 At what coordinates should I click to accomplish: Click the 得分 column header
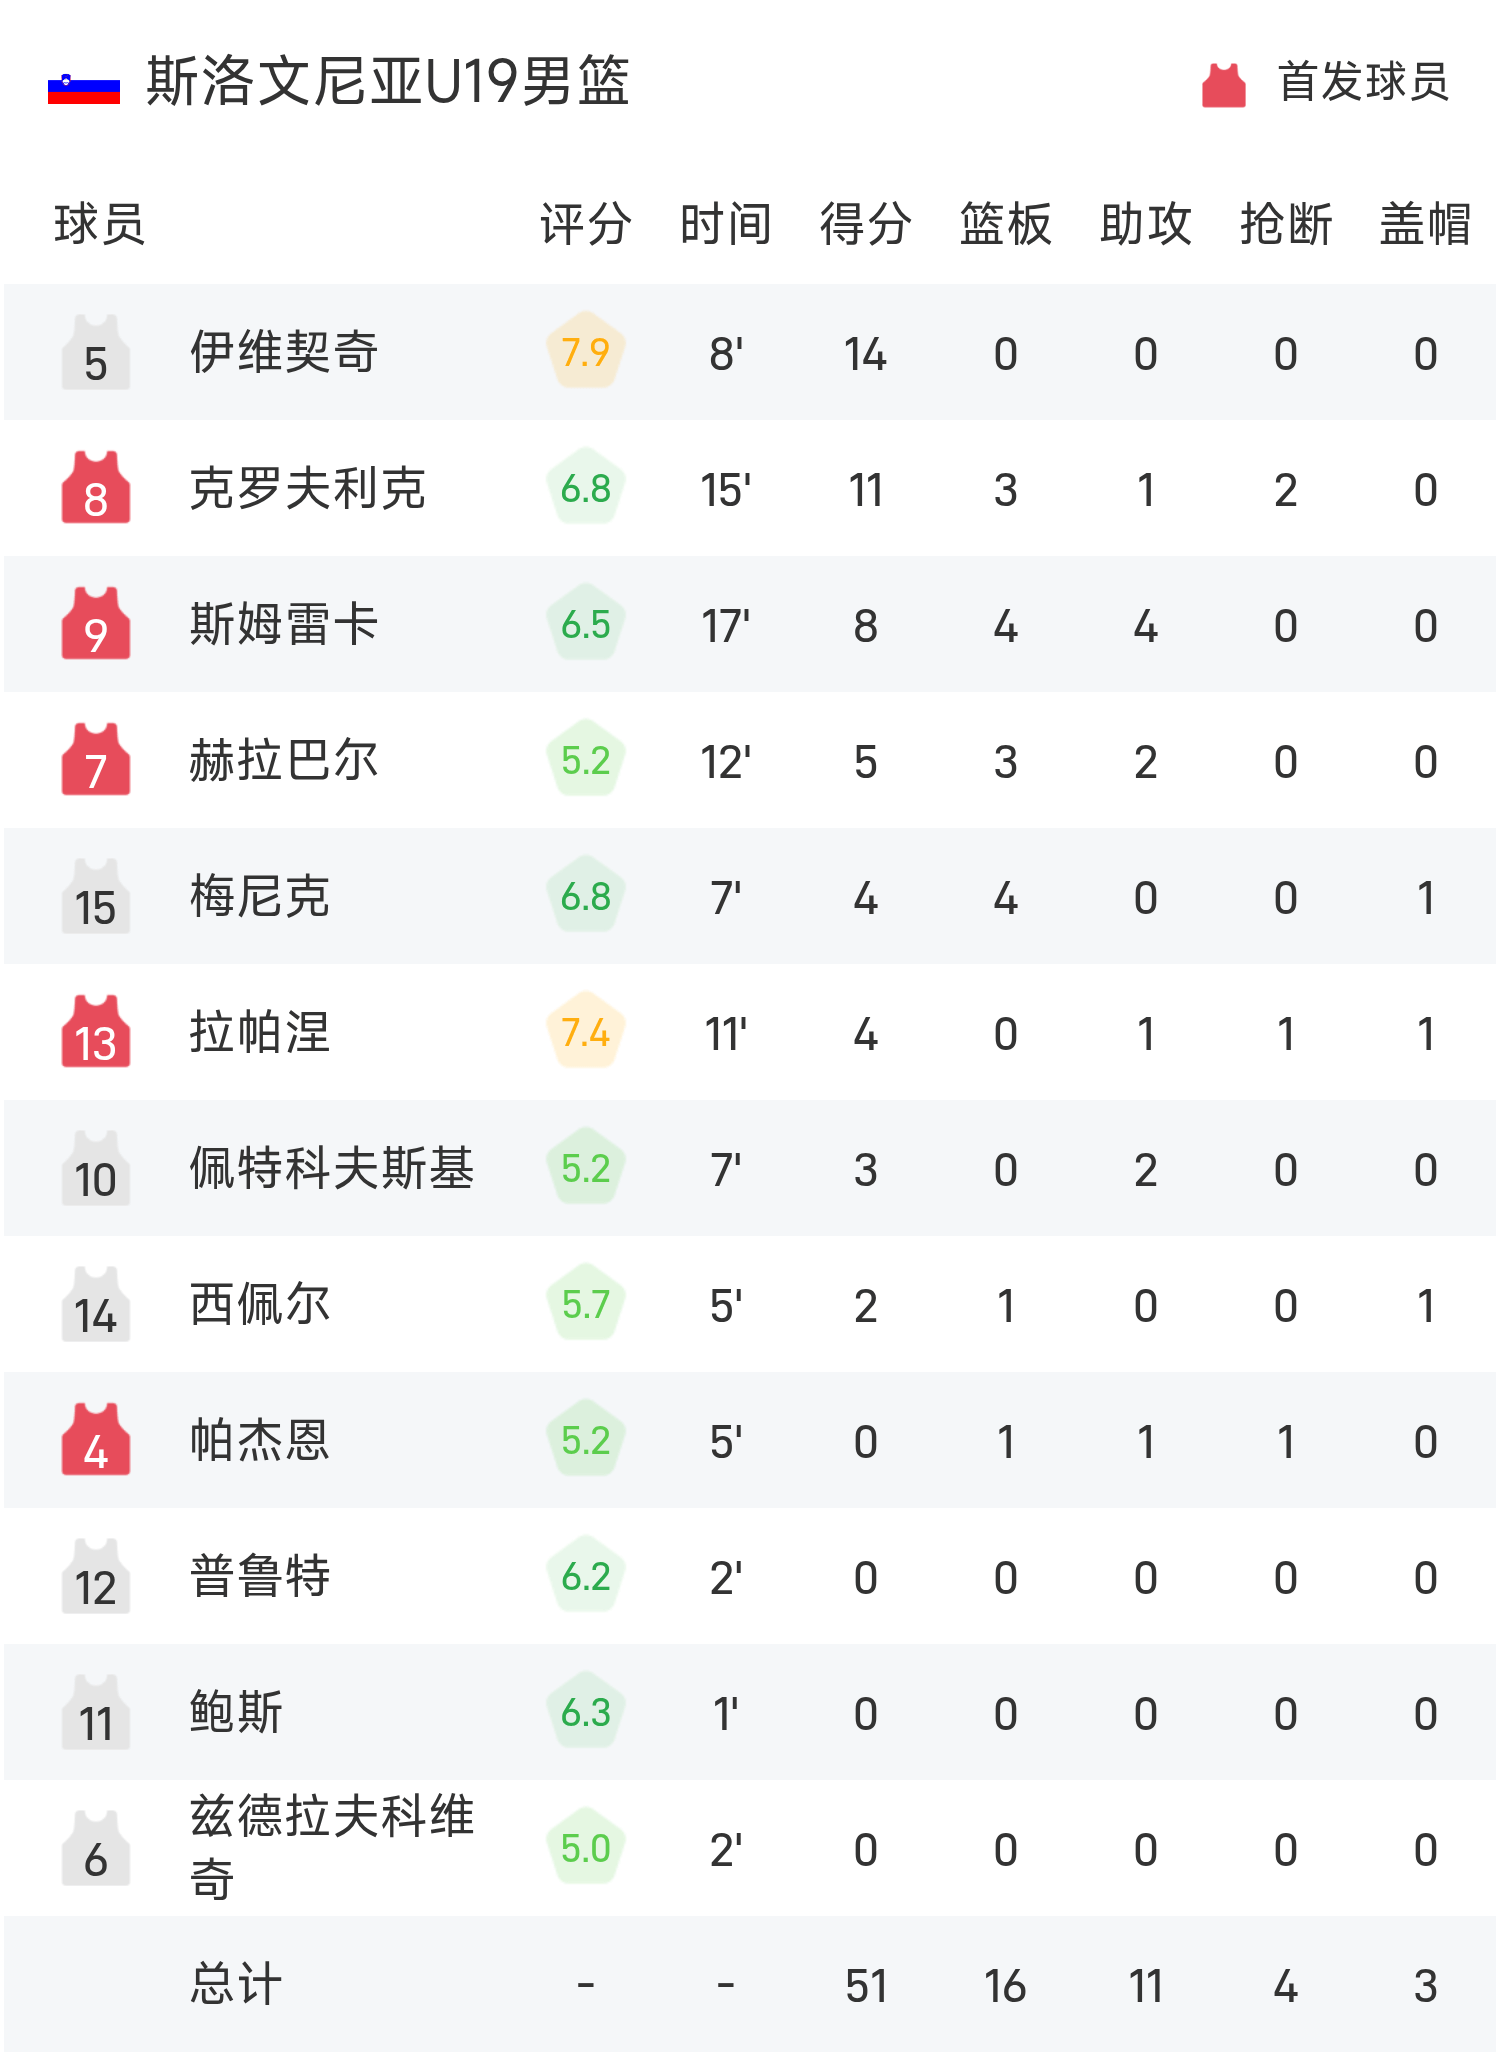point(865,225)
